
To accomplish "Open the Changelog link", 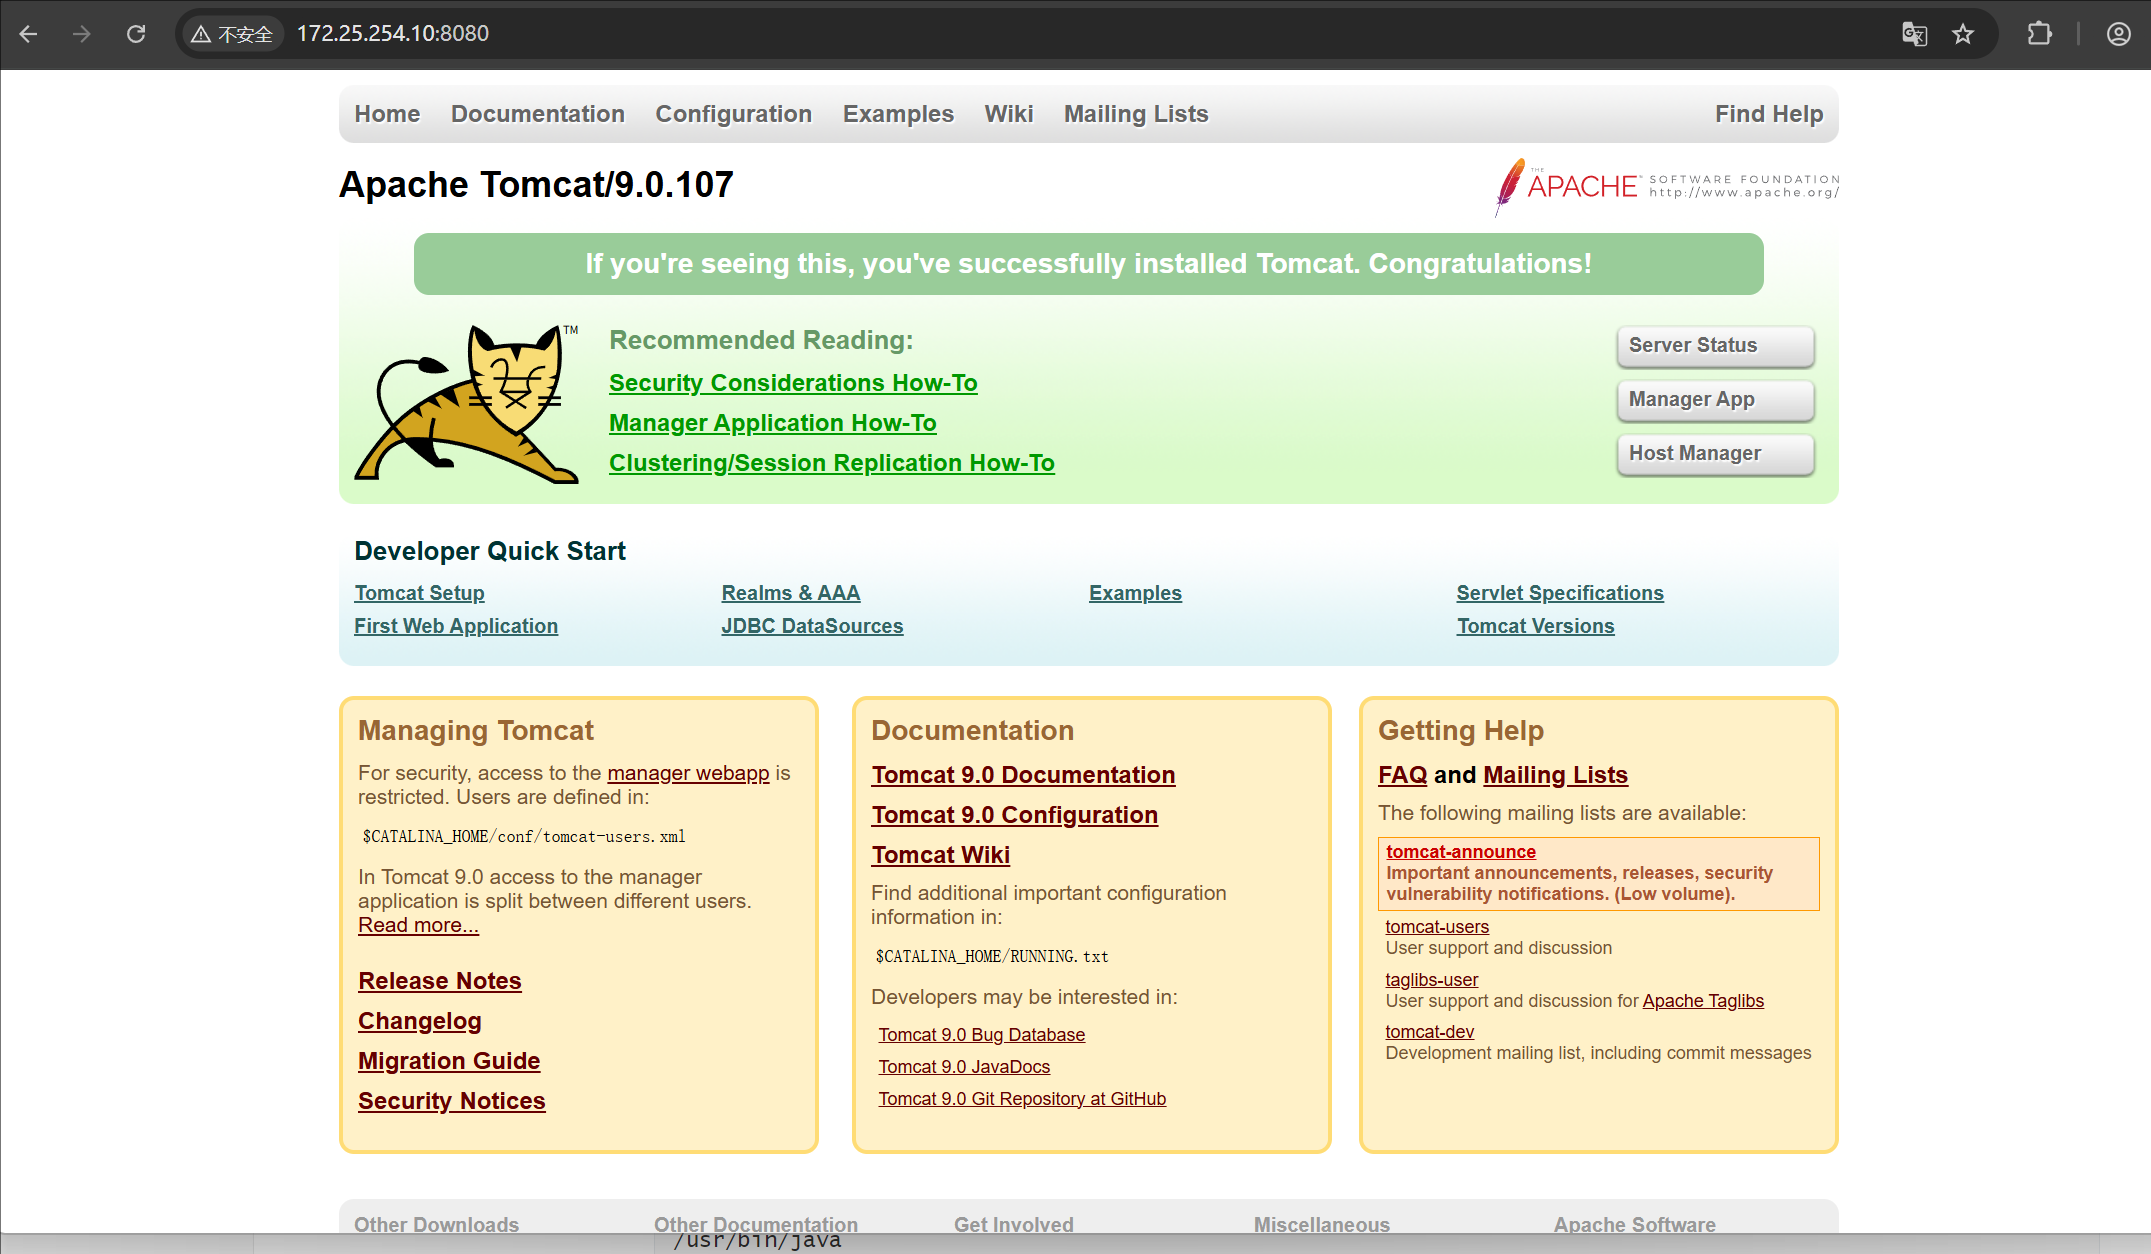I will [x=420, y=1021].
